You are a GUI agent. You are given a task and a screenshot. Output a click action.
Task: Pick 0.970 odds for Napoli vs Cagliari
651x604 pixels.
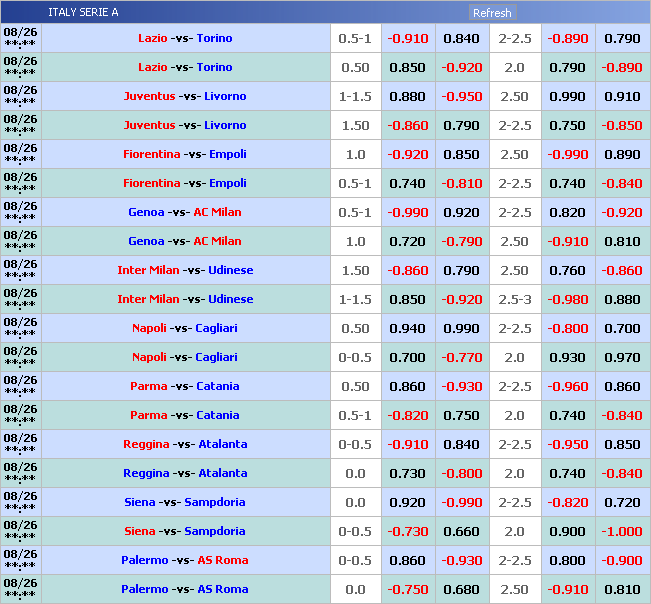coord(622,358)
